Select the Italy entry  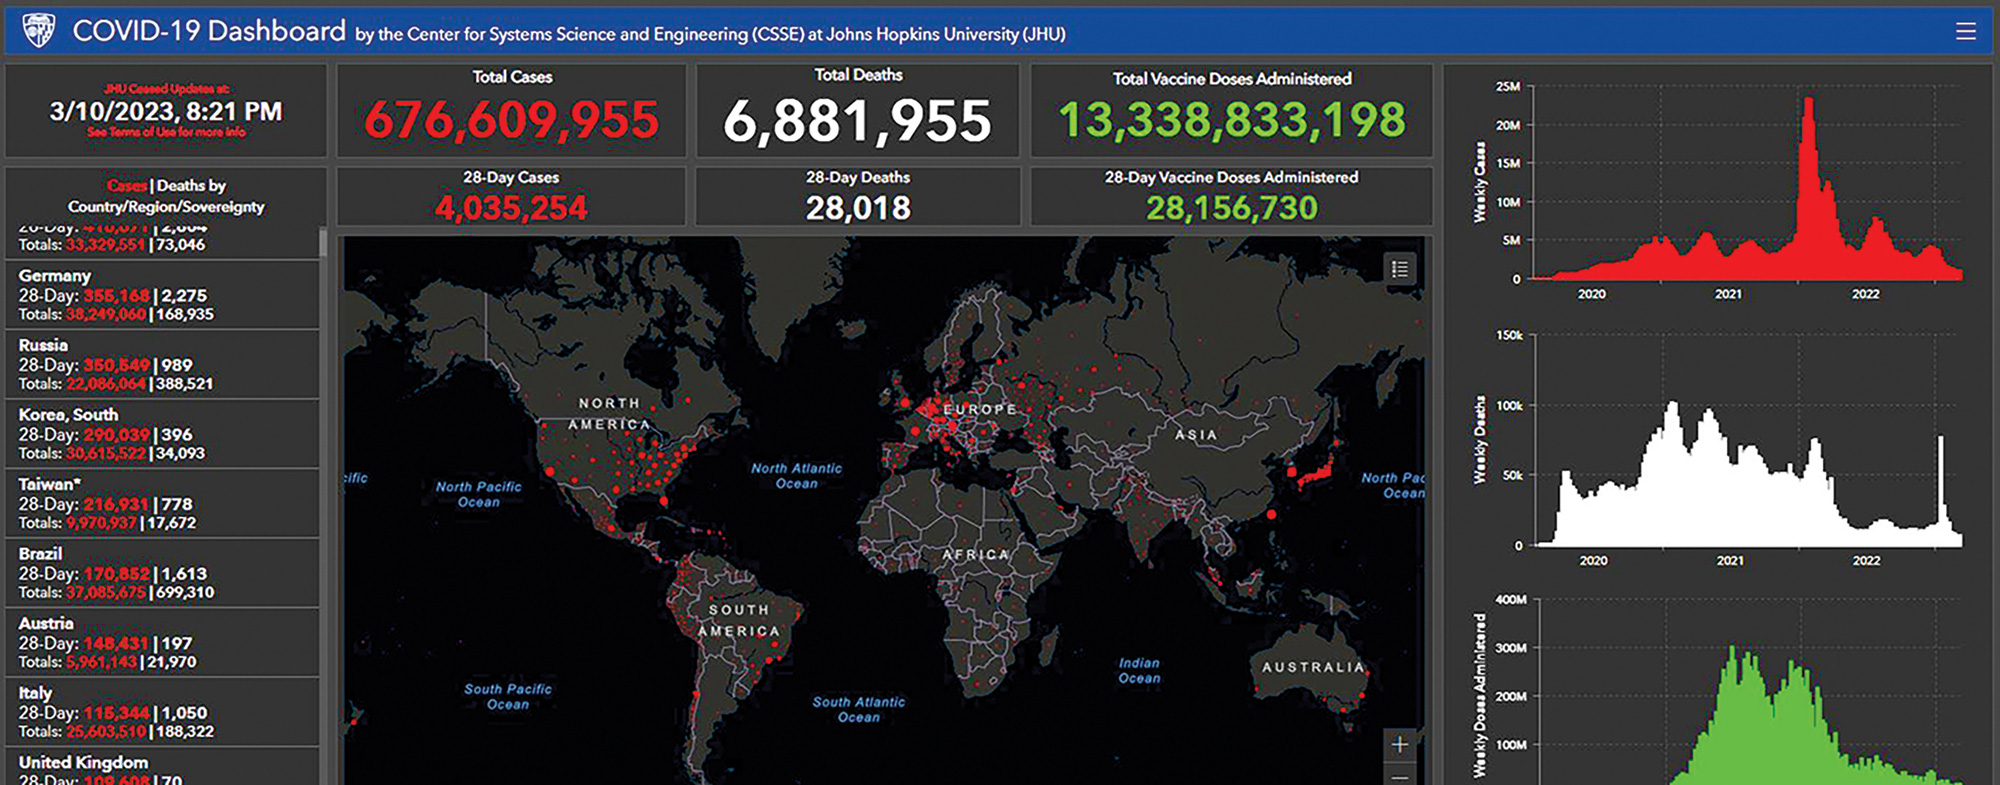(36, 693)
